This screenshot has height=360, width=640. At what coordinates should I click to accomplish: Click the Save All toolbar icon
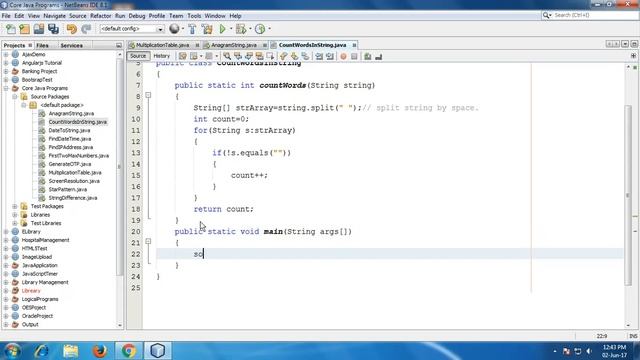(x=53, y=29)
